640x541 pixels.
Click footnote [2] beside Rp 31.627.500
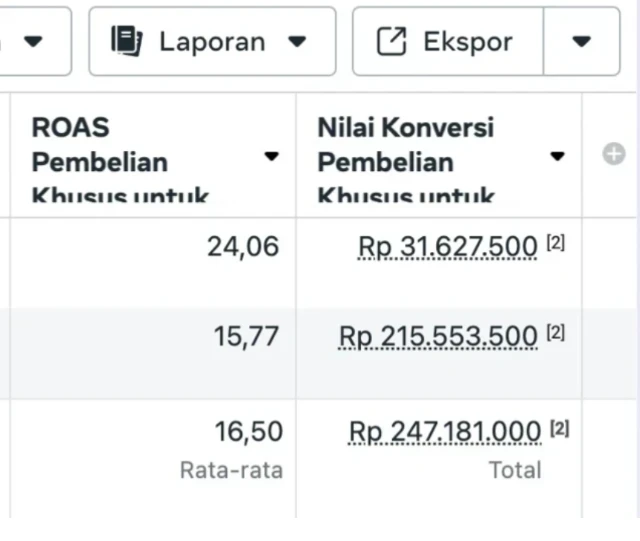(x=556, y=243)
